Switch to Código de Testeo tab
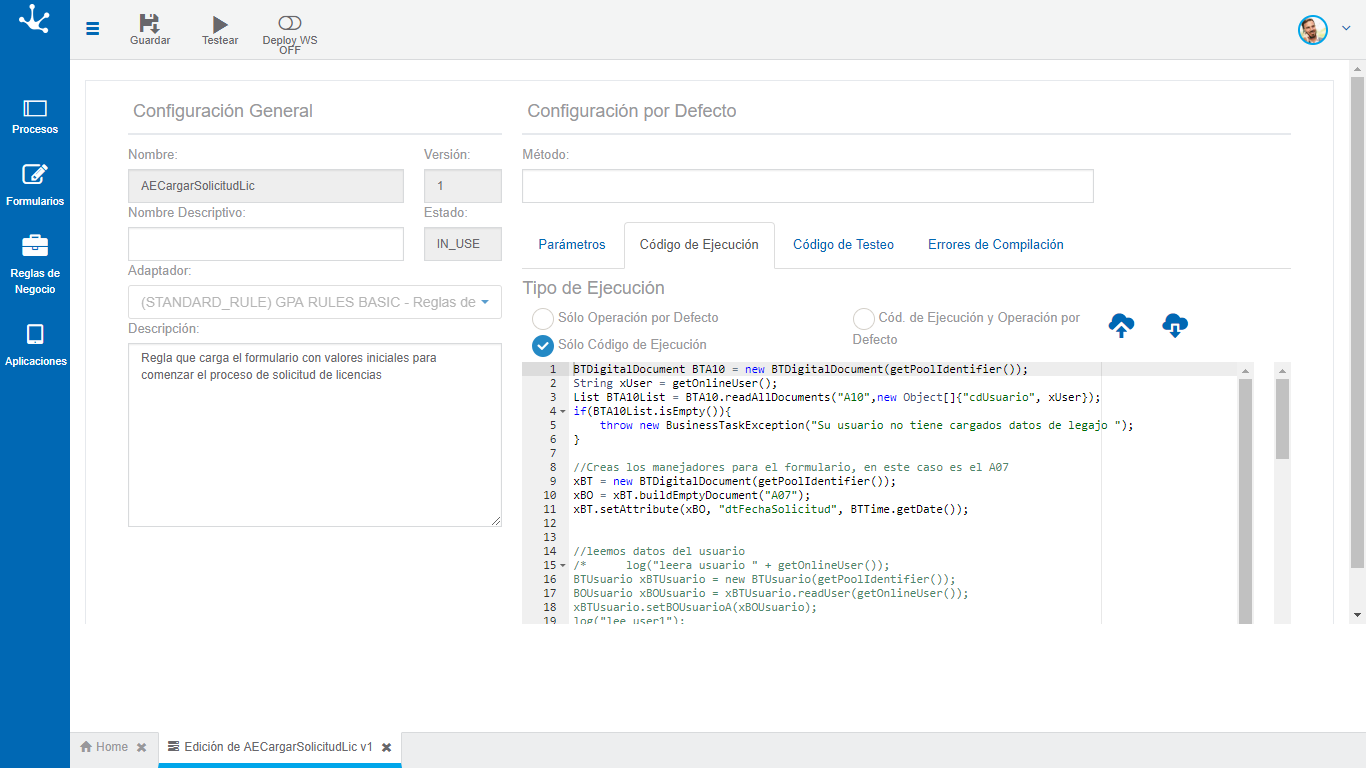Screen dimensions: 1366x768 coord(844,245)
